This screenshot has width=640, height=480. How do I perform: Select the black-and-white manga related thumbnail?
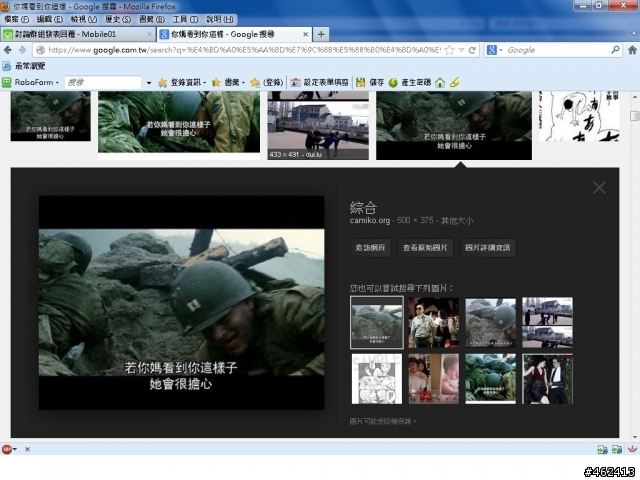pos(377,379)
